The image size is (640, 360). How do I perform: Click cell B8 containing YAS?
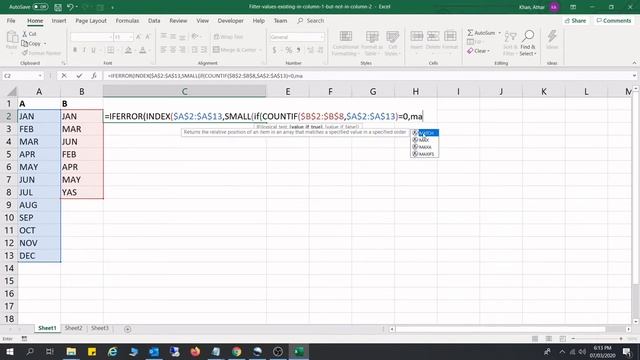click(x=82, y=192)
